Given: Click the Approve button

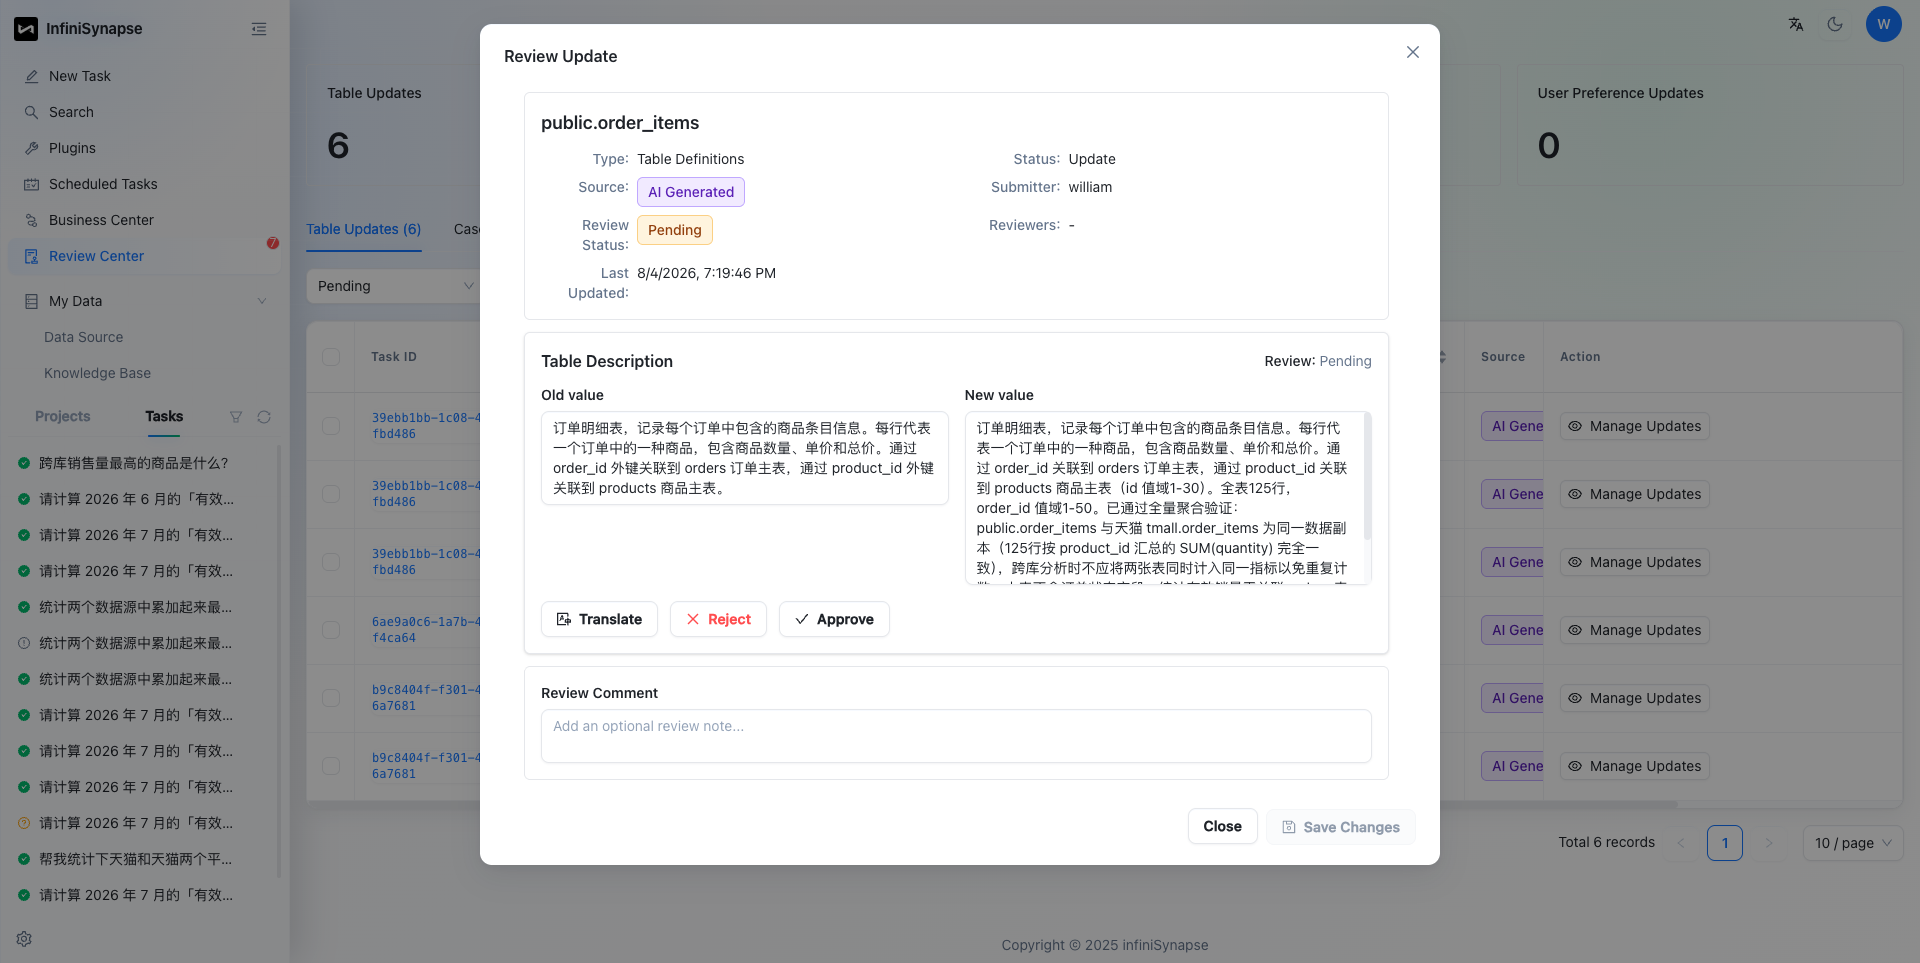Looking at the screenshot, I should pyautogui.click(x=834, y=619).
